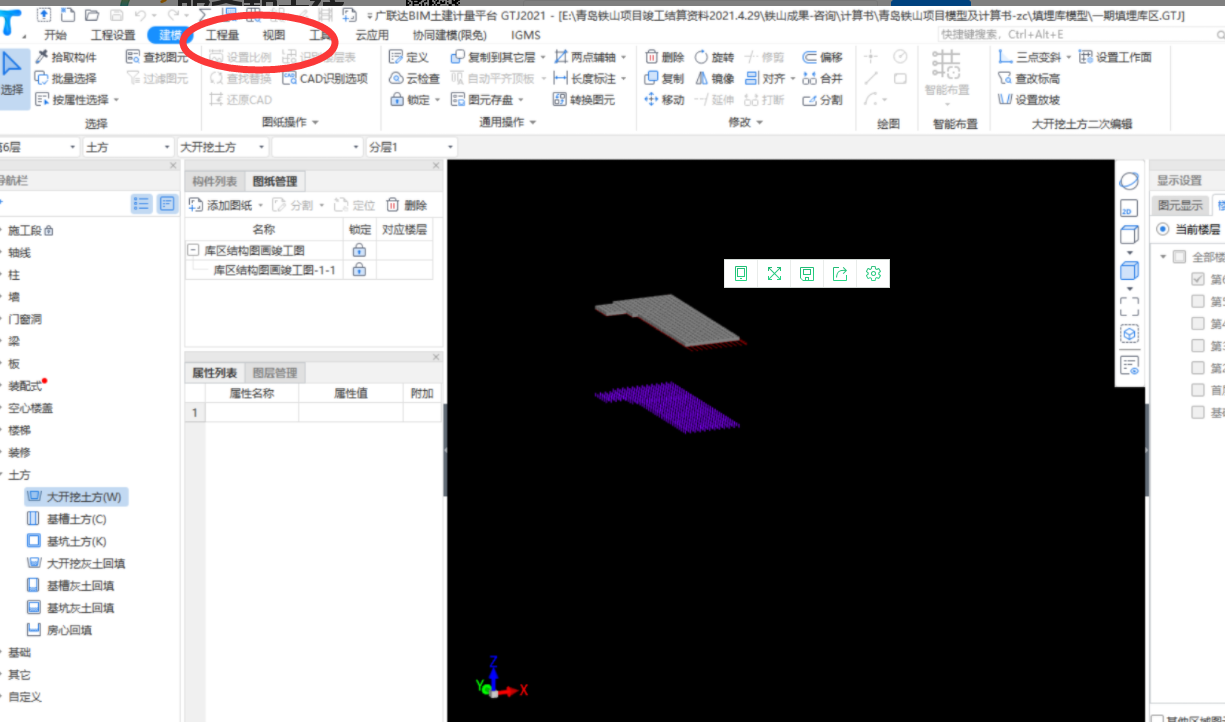Check the second floor checkbox under 全部楼层
Viewport: 1225px width, 722px height.
tap(1198, 301)
